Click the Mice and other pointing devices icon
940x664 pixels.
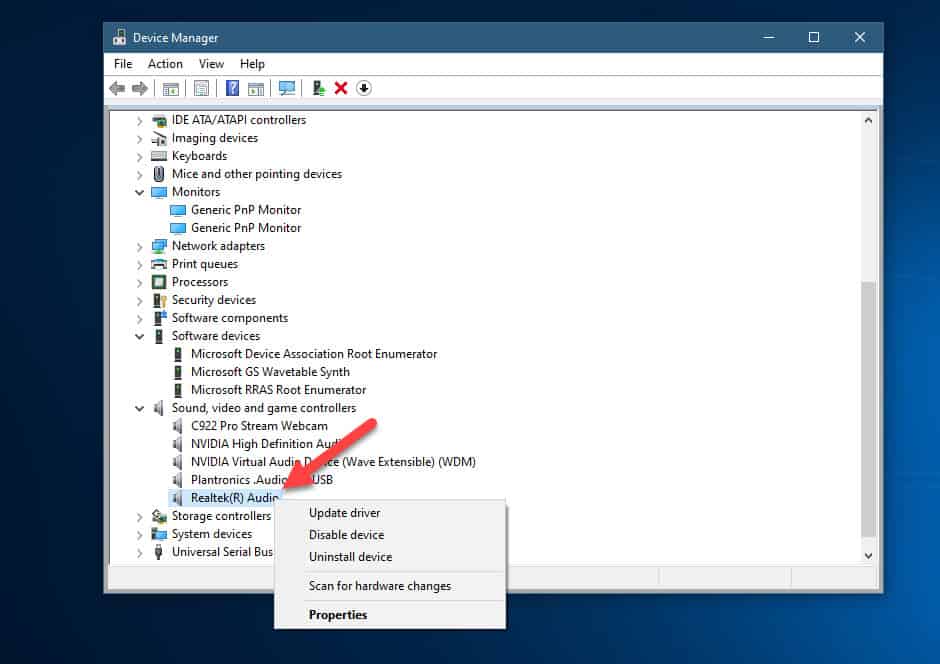click(x=159, y=174)
